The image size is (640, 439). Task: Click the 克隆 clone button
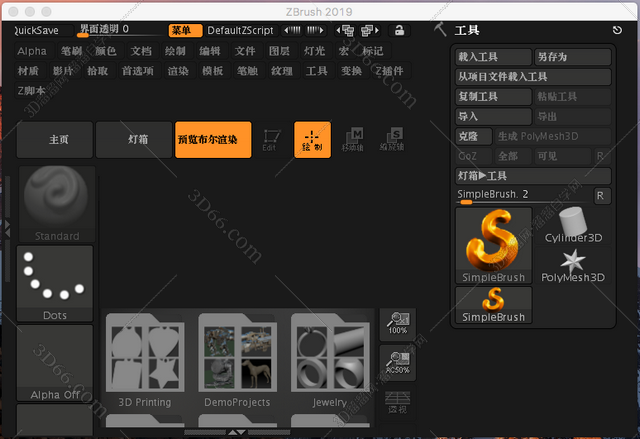[x=473, y=136]
